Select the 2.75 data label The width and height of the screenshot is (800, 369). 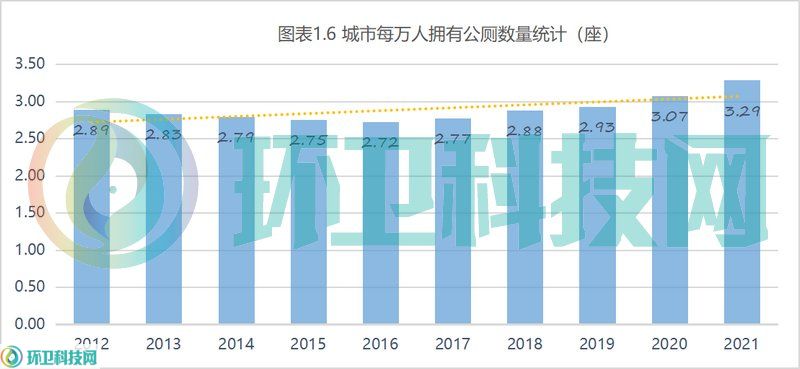308,140
